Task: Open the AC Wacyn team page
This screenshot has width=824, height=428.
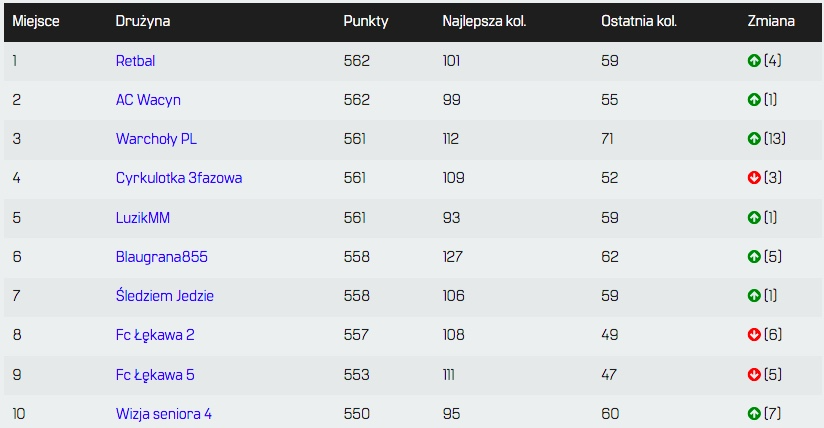Action: (x=148, y=100)
